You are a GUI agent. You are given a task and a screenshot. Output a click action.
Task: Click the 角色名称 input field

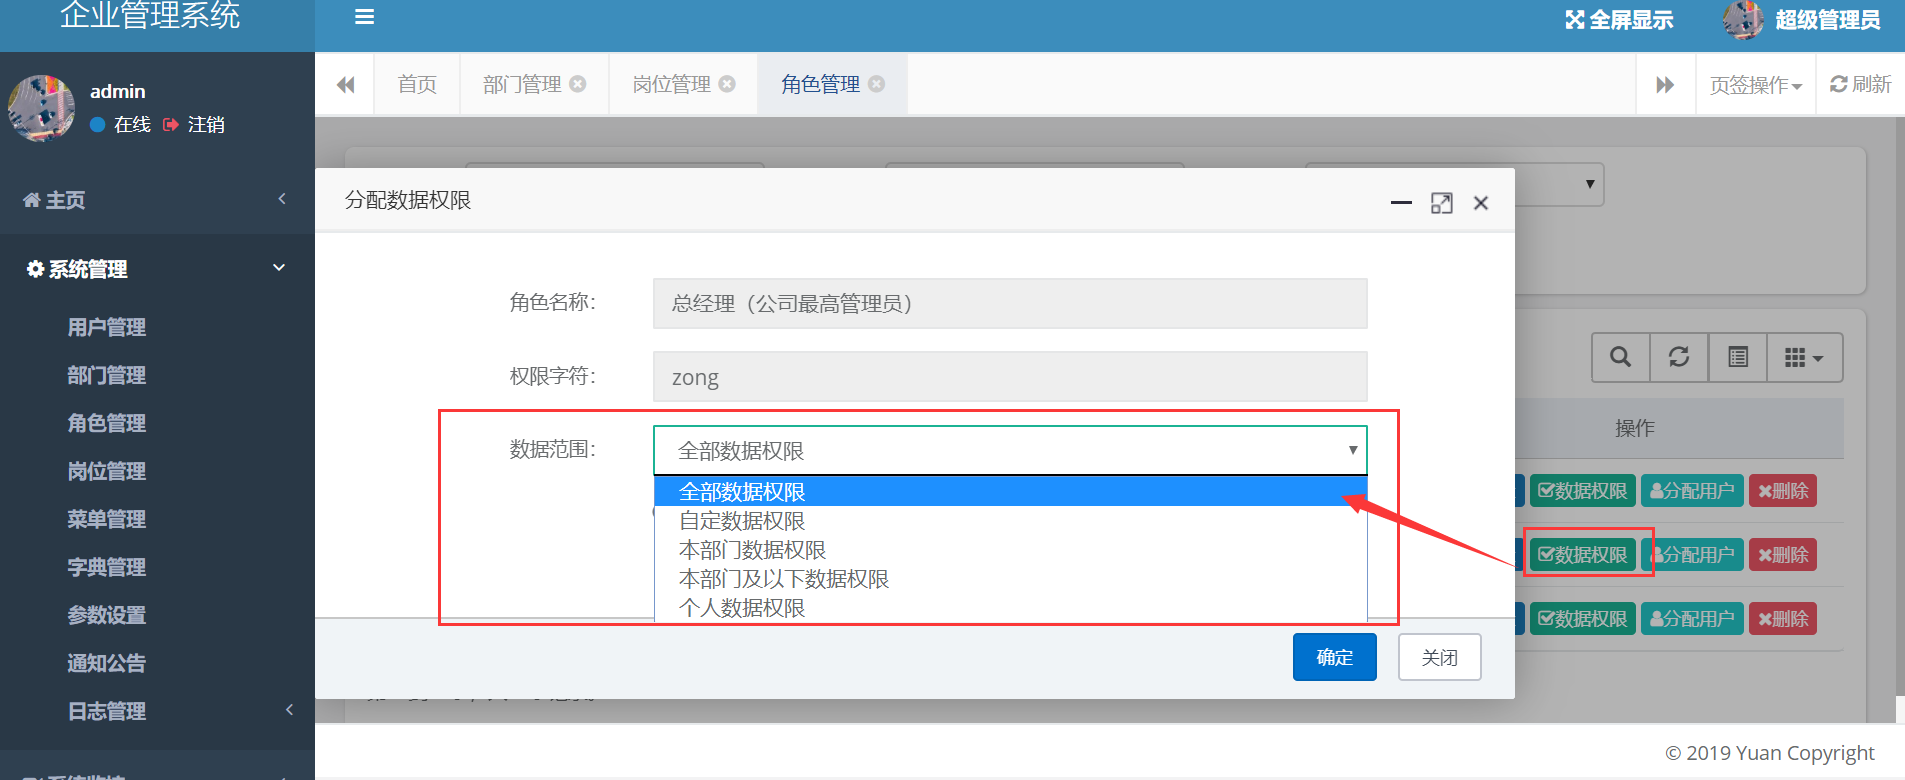1010,303
